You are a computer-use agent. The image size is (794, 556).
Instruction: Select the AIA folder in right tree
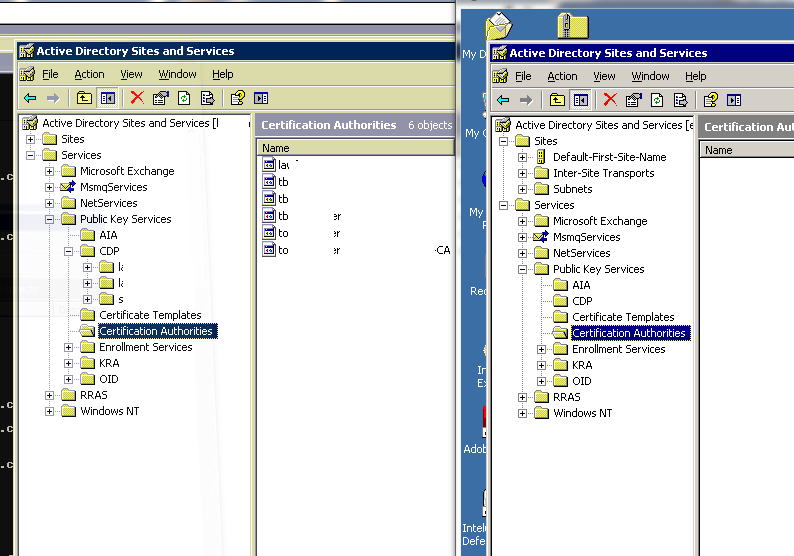(x=581, y=285)
